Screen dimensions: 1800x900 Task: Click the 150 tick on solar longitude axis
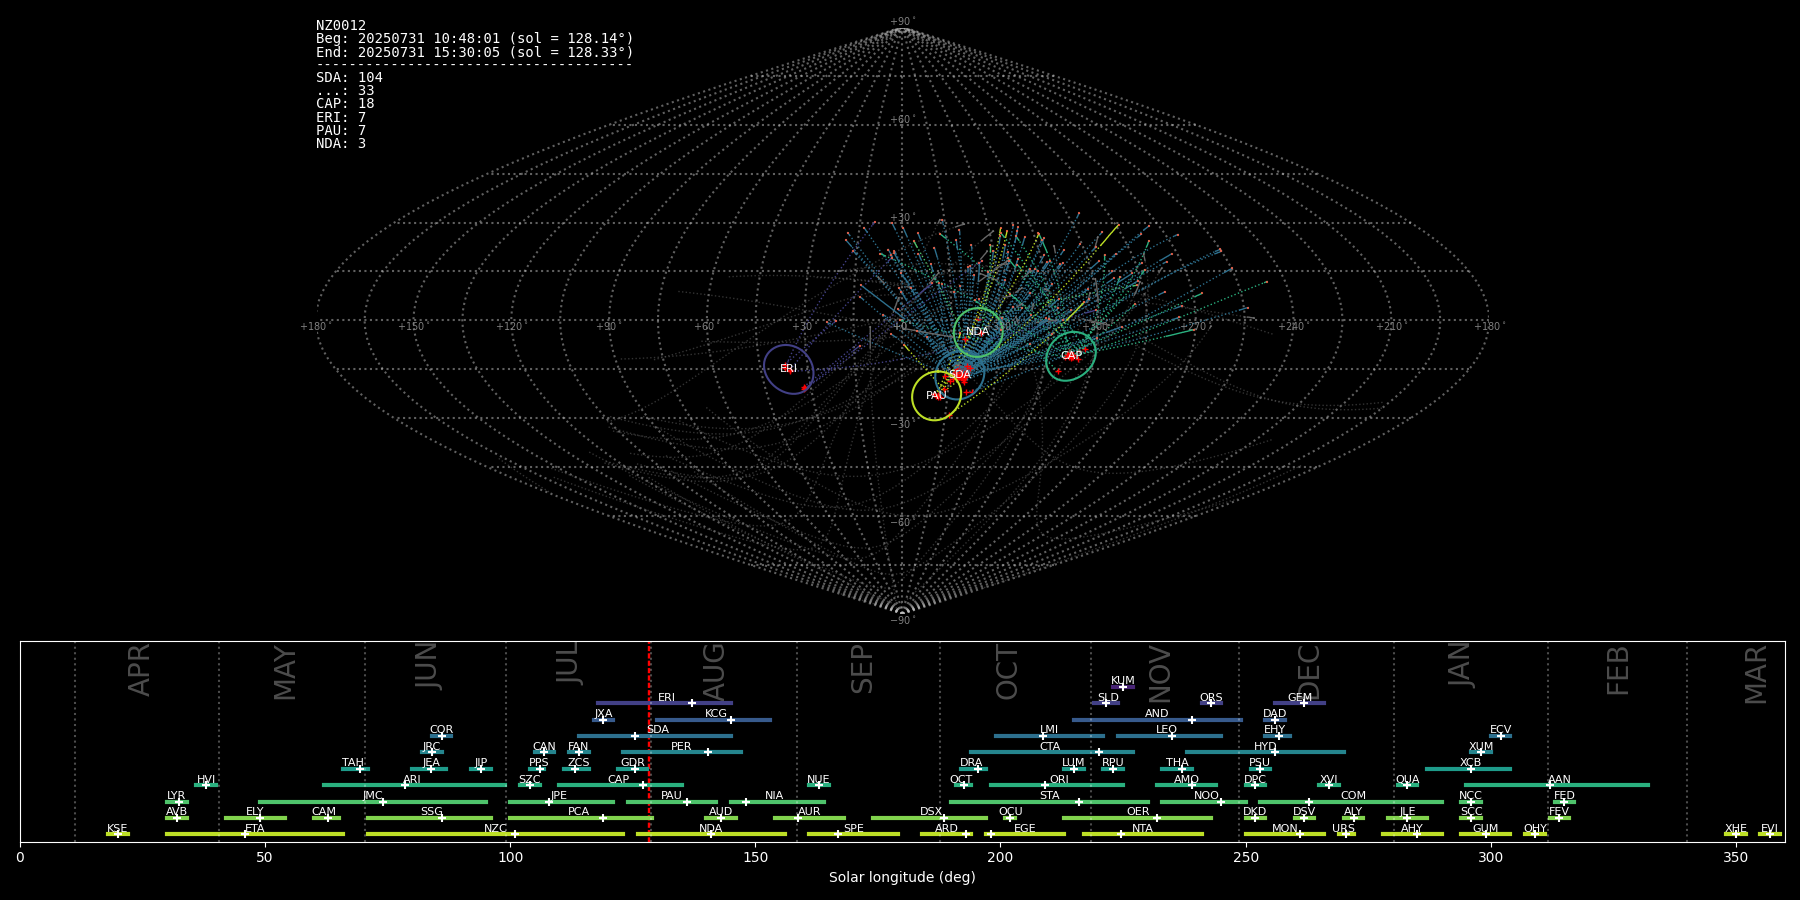tap(755, 857)
